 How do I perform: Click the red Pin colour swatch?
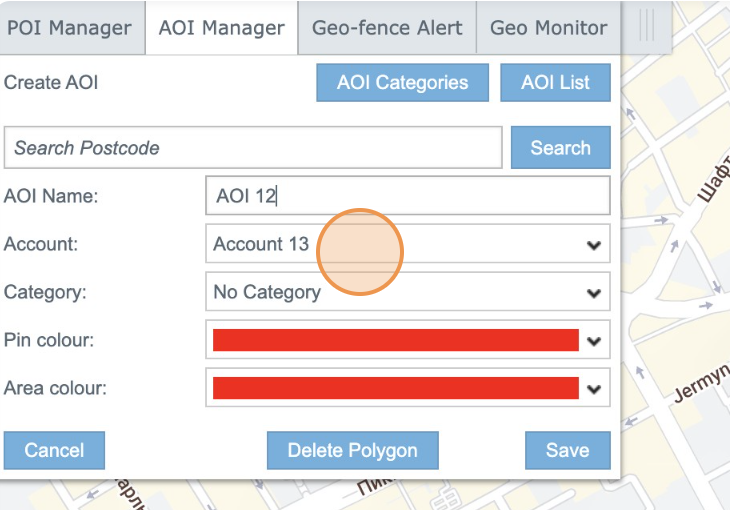395,341
